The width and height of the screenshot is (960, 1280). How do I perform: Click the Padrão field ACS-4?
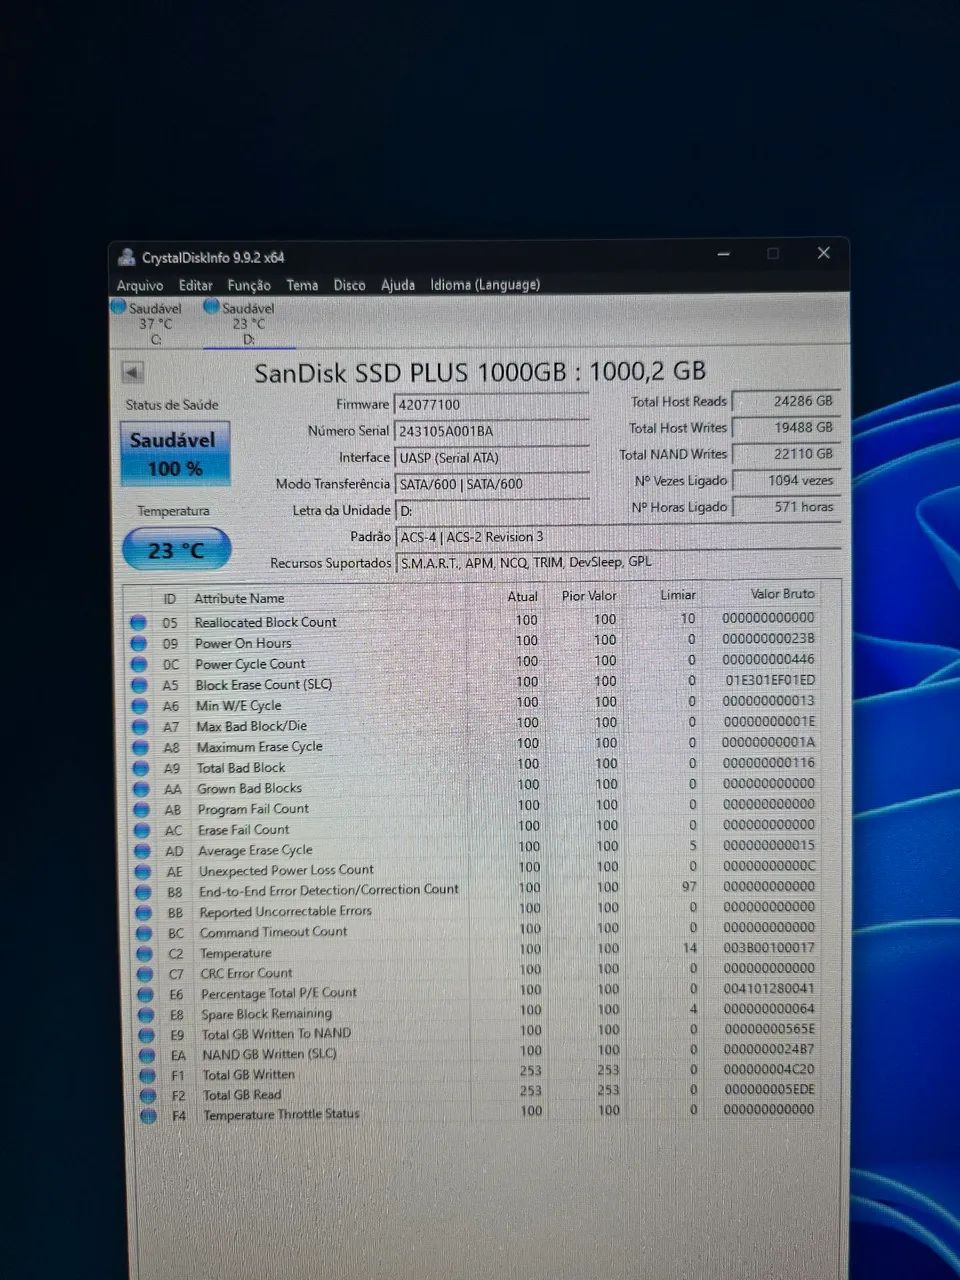point(617,537)
